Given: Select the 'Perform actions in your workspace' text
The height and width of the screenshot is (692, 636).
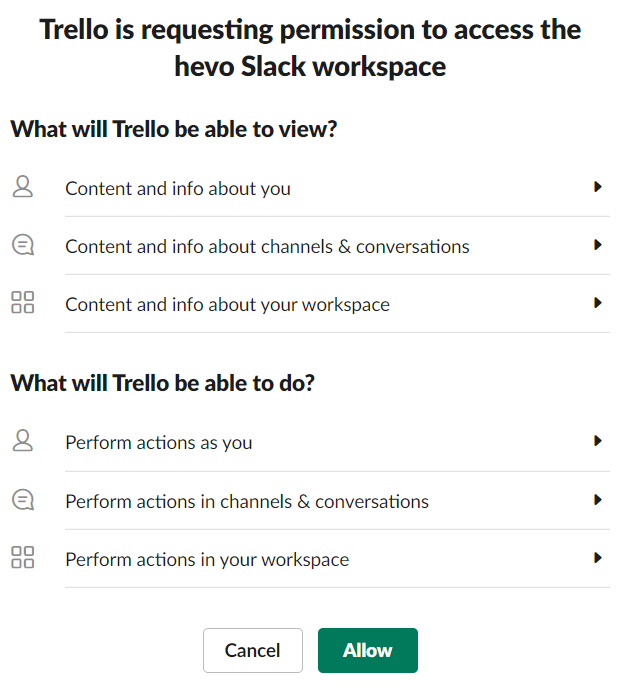Looking at the screenshot, I should point(207,560).
